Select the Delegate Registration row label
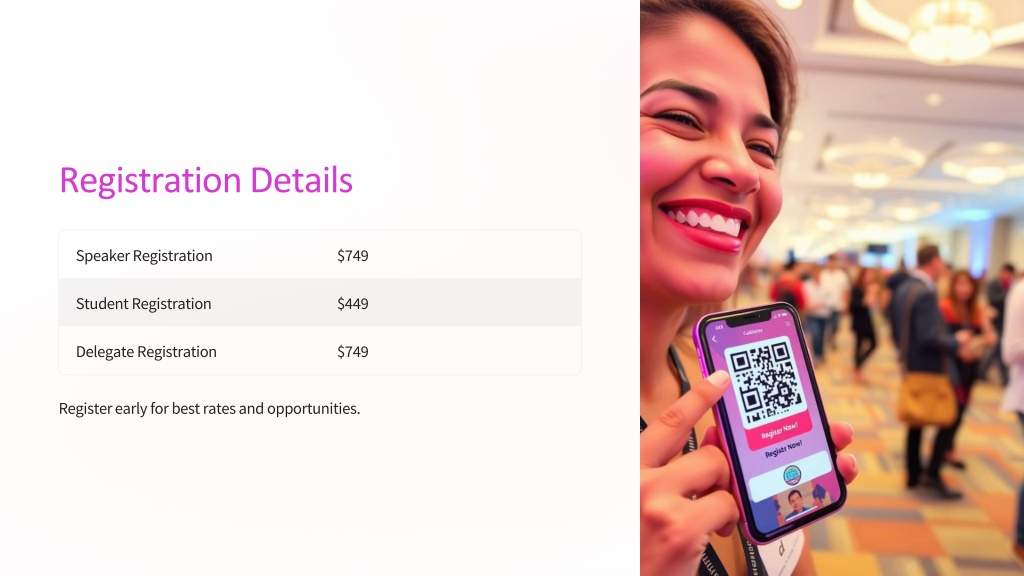This screenshot has width=1024, height=576. click(x=146, y=351)
